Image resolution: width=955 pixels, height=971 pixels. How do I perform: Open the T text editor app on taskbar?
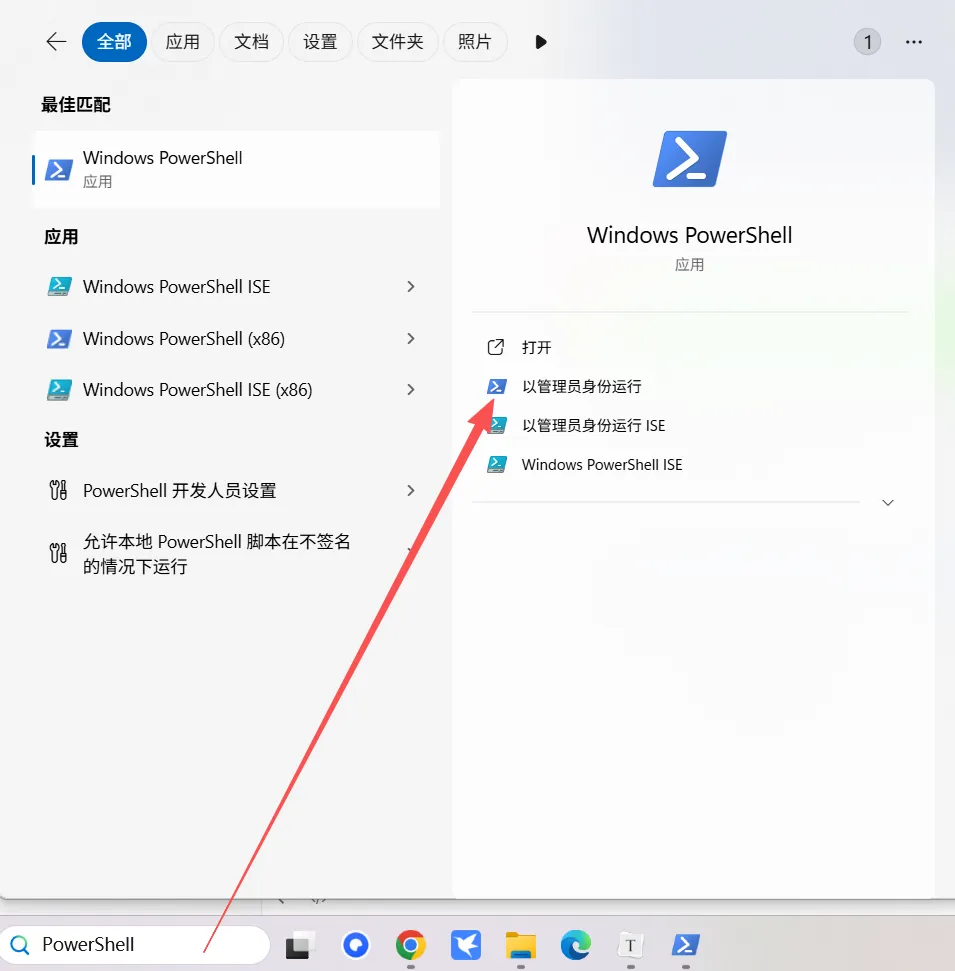[x=630, y=945]
